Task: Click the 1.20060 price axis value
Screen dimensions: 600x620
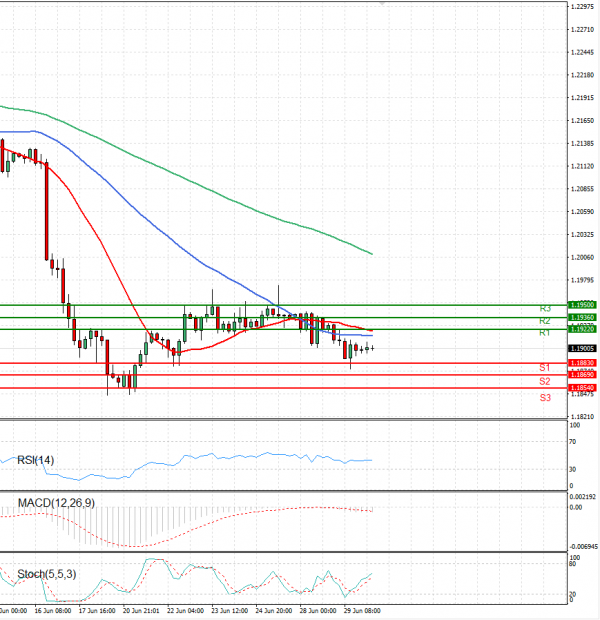Action: (583, 257)
